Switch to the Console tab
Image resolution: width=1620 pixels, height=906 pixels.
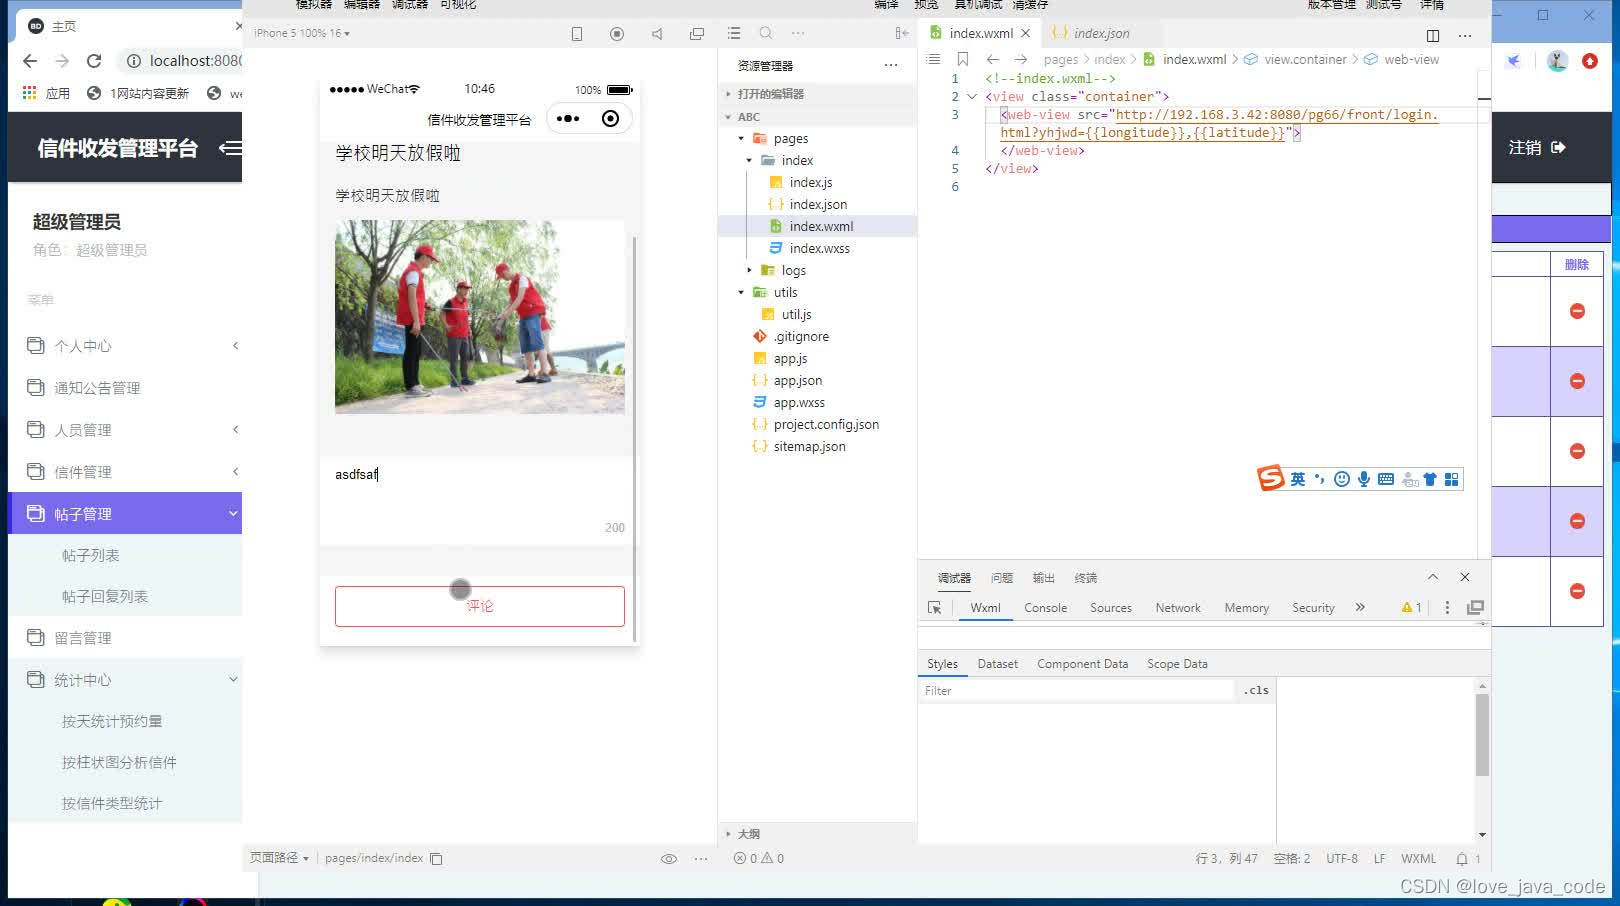coord(1045,608)
